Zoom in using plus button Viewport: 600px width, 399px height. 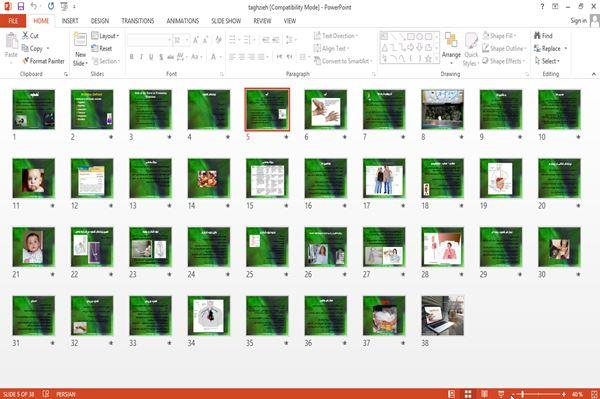click(x=564, y=394)
